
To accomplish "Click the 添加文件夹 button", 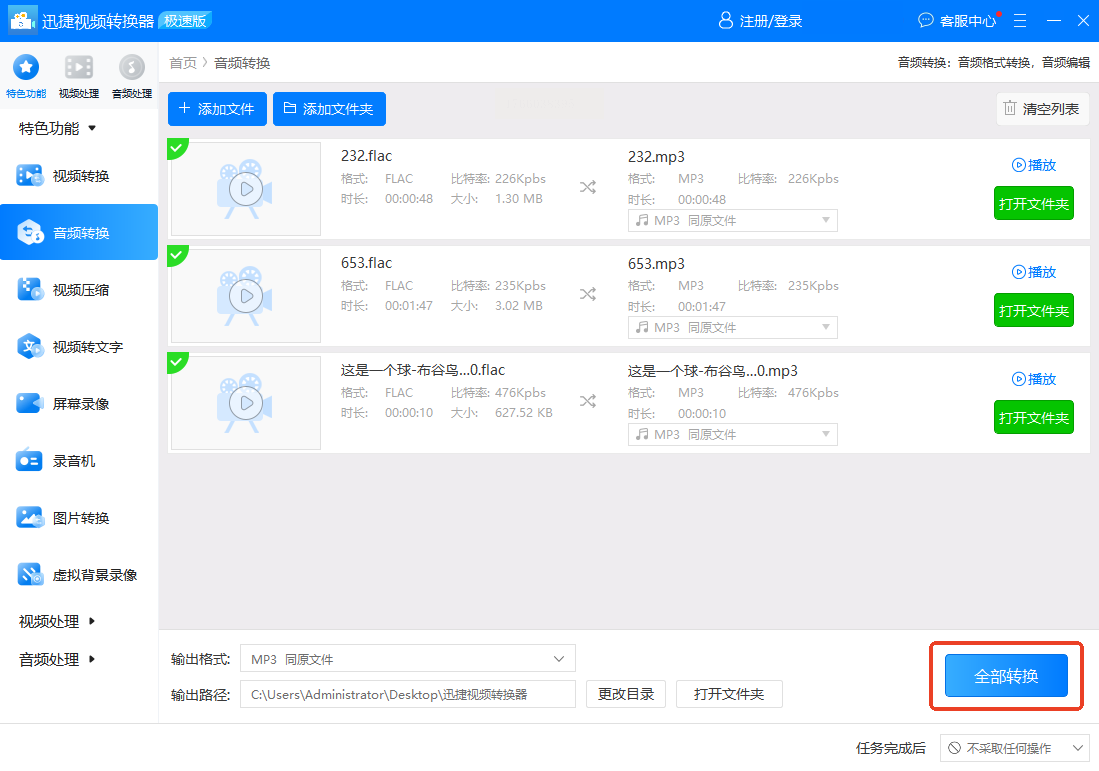I will click(329, 109).
